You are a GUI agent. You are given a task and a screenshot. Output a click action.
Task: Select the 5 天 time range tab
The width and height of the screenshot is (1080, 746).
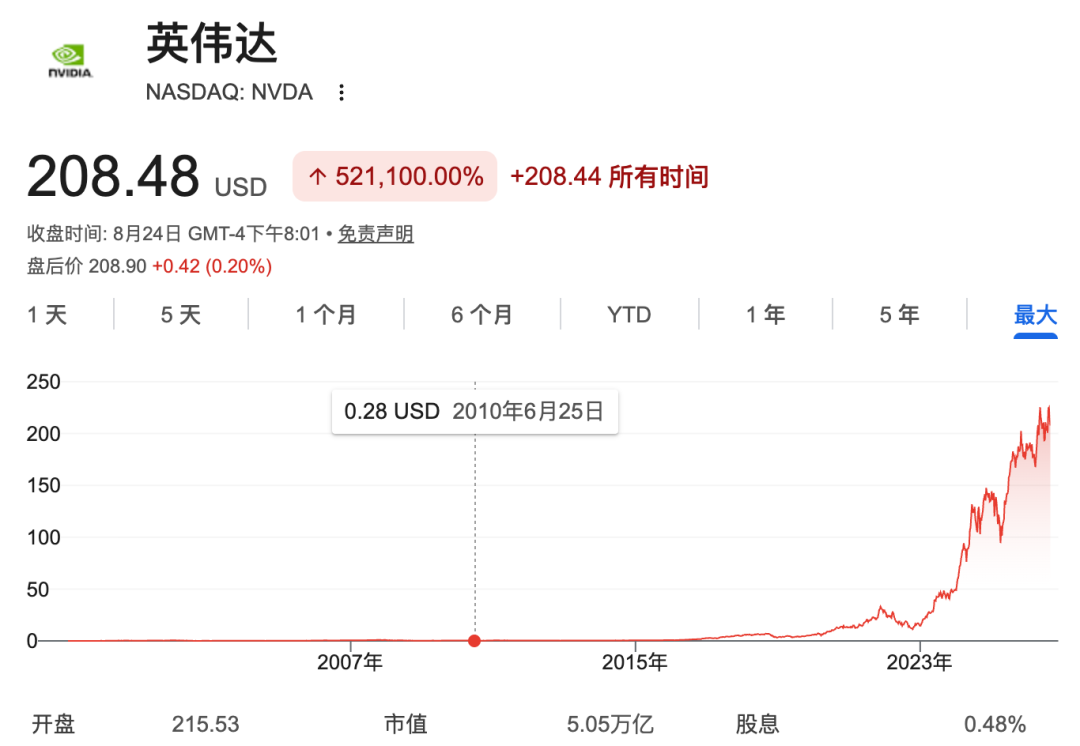click(180, 315)
